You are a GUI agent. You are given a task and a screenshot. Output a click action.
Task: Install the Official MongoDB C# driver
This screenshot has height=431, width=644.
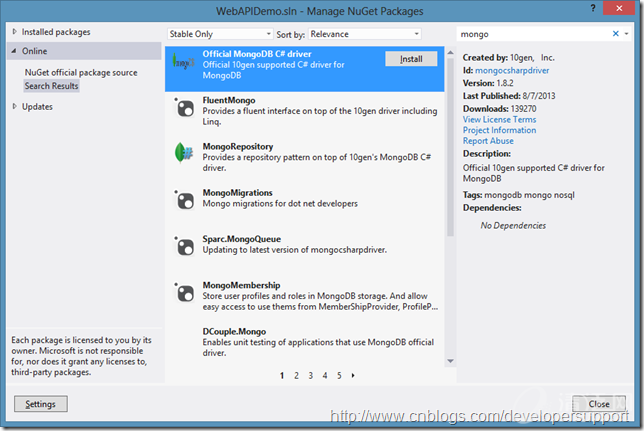[x=410, y=59]
